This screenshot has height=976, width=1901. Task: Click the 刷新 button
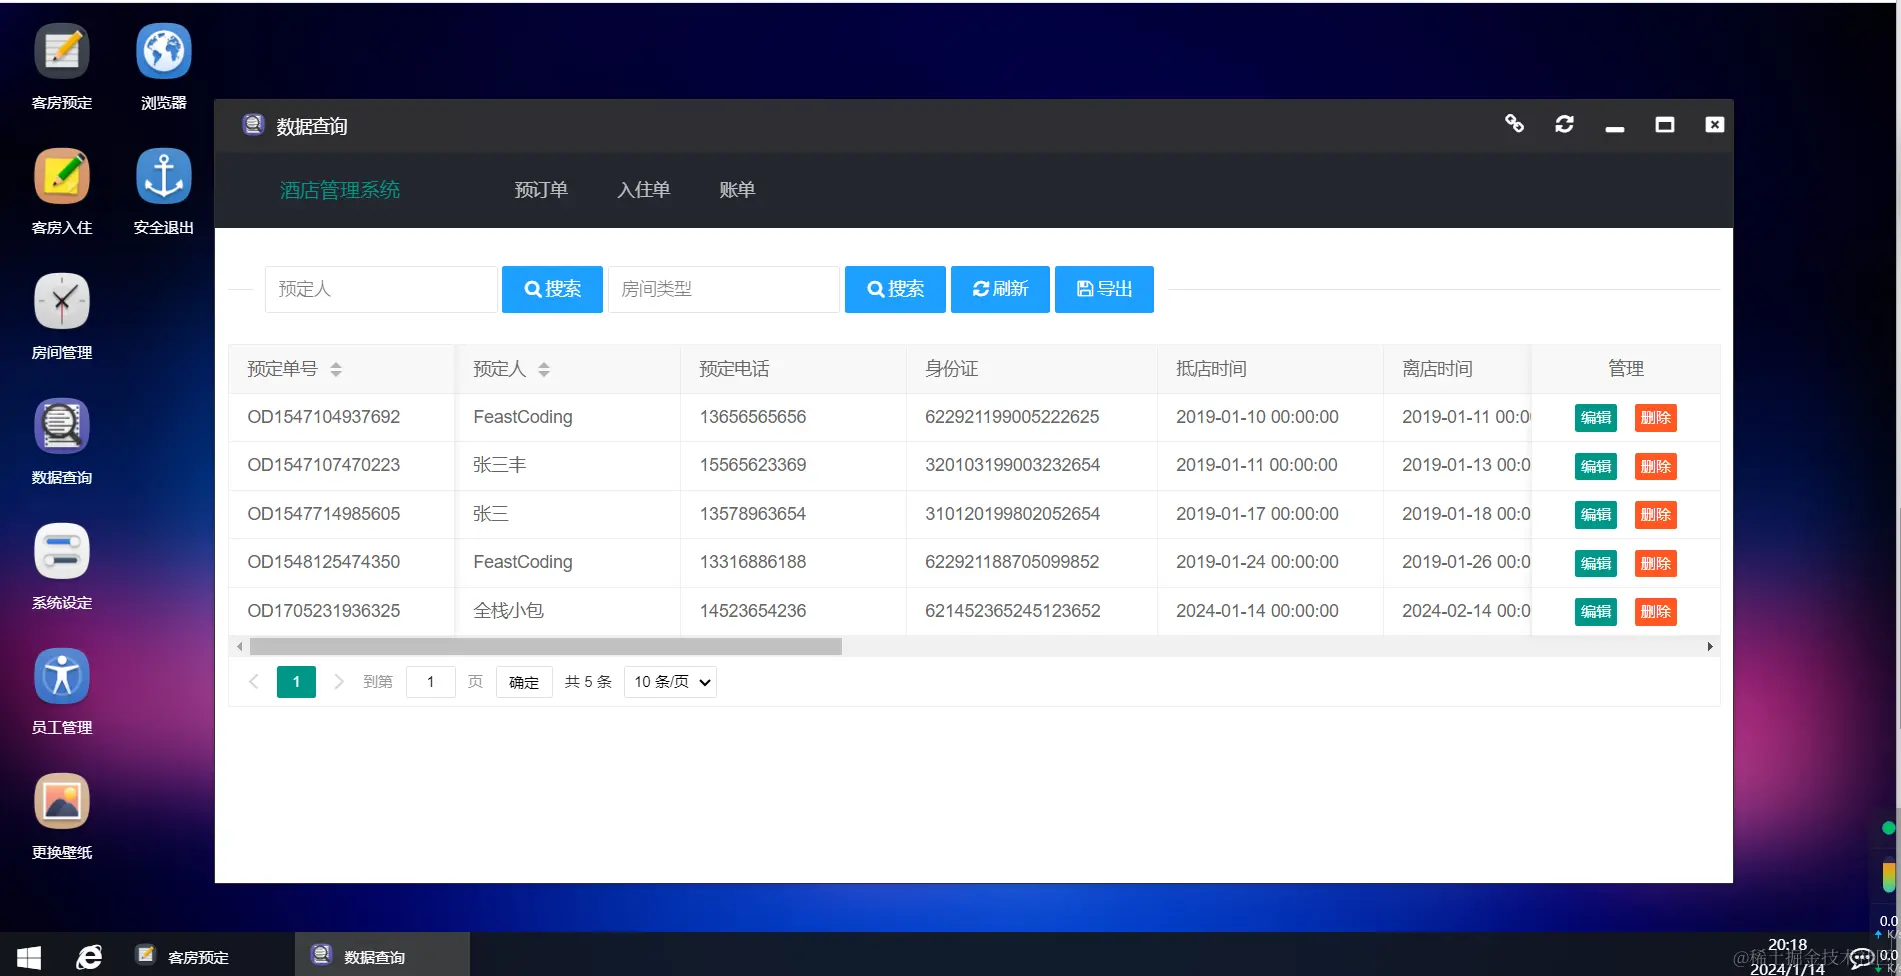coord(1000,289)
